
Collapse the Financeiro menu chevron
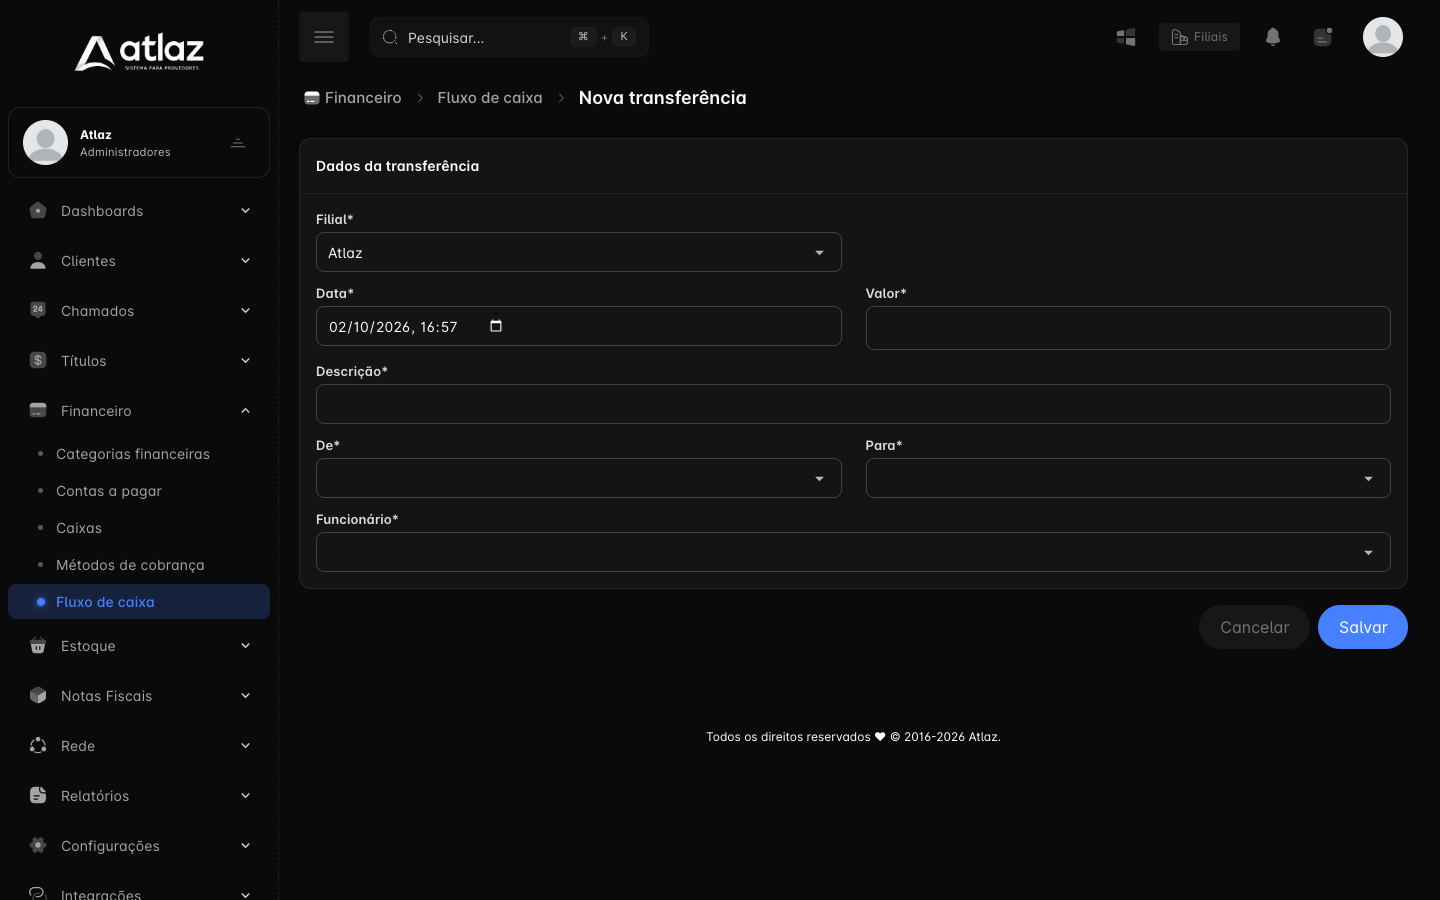[x=245, y=410]
